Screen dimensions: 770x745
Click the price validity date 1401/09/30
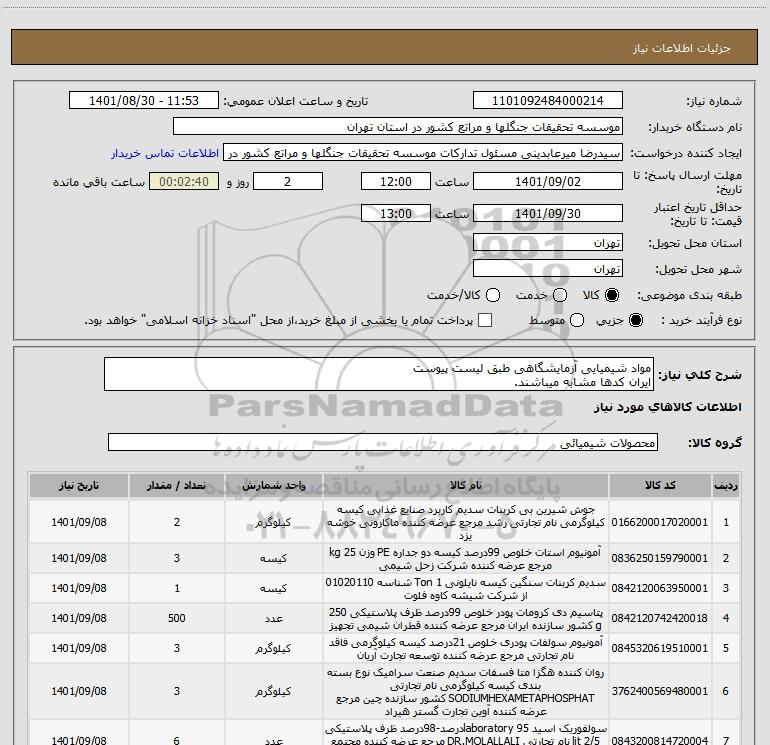pos(548,213)
